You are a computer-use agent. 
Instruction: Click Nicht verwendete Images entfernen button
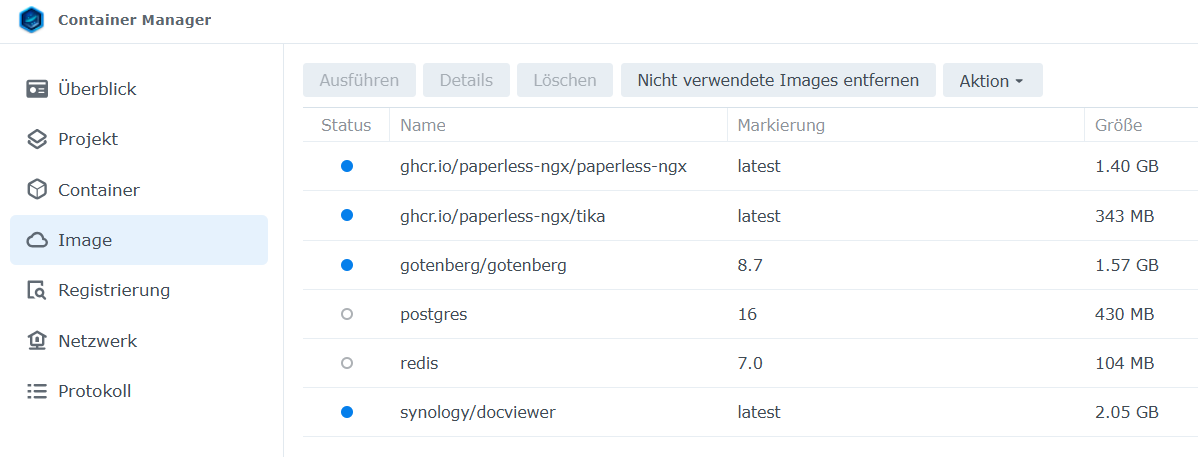click(x=777, y=80)
